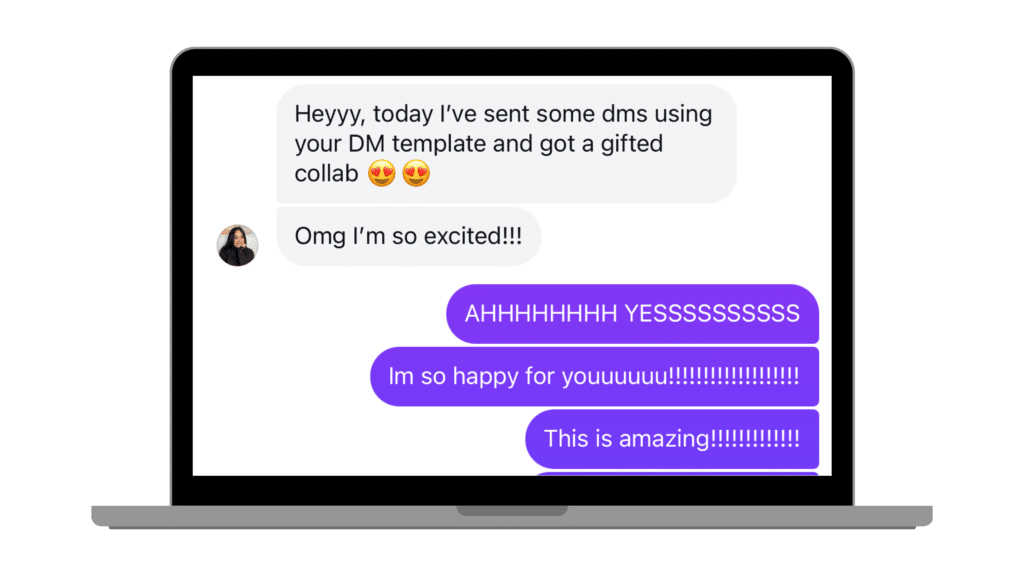Viewport: 1024px width, 576px height.
Task: Click the words 'DM template' in gray message
Action: pos(417,144)
